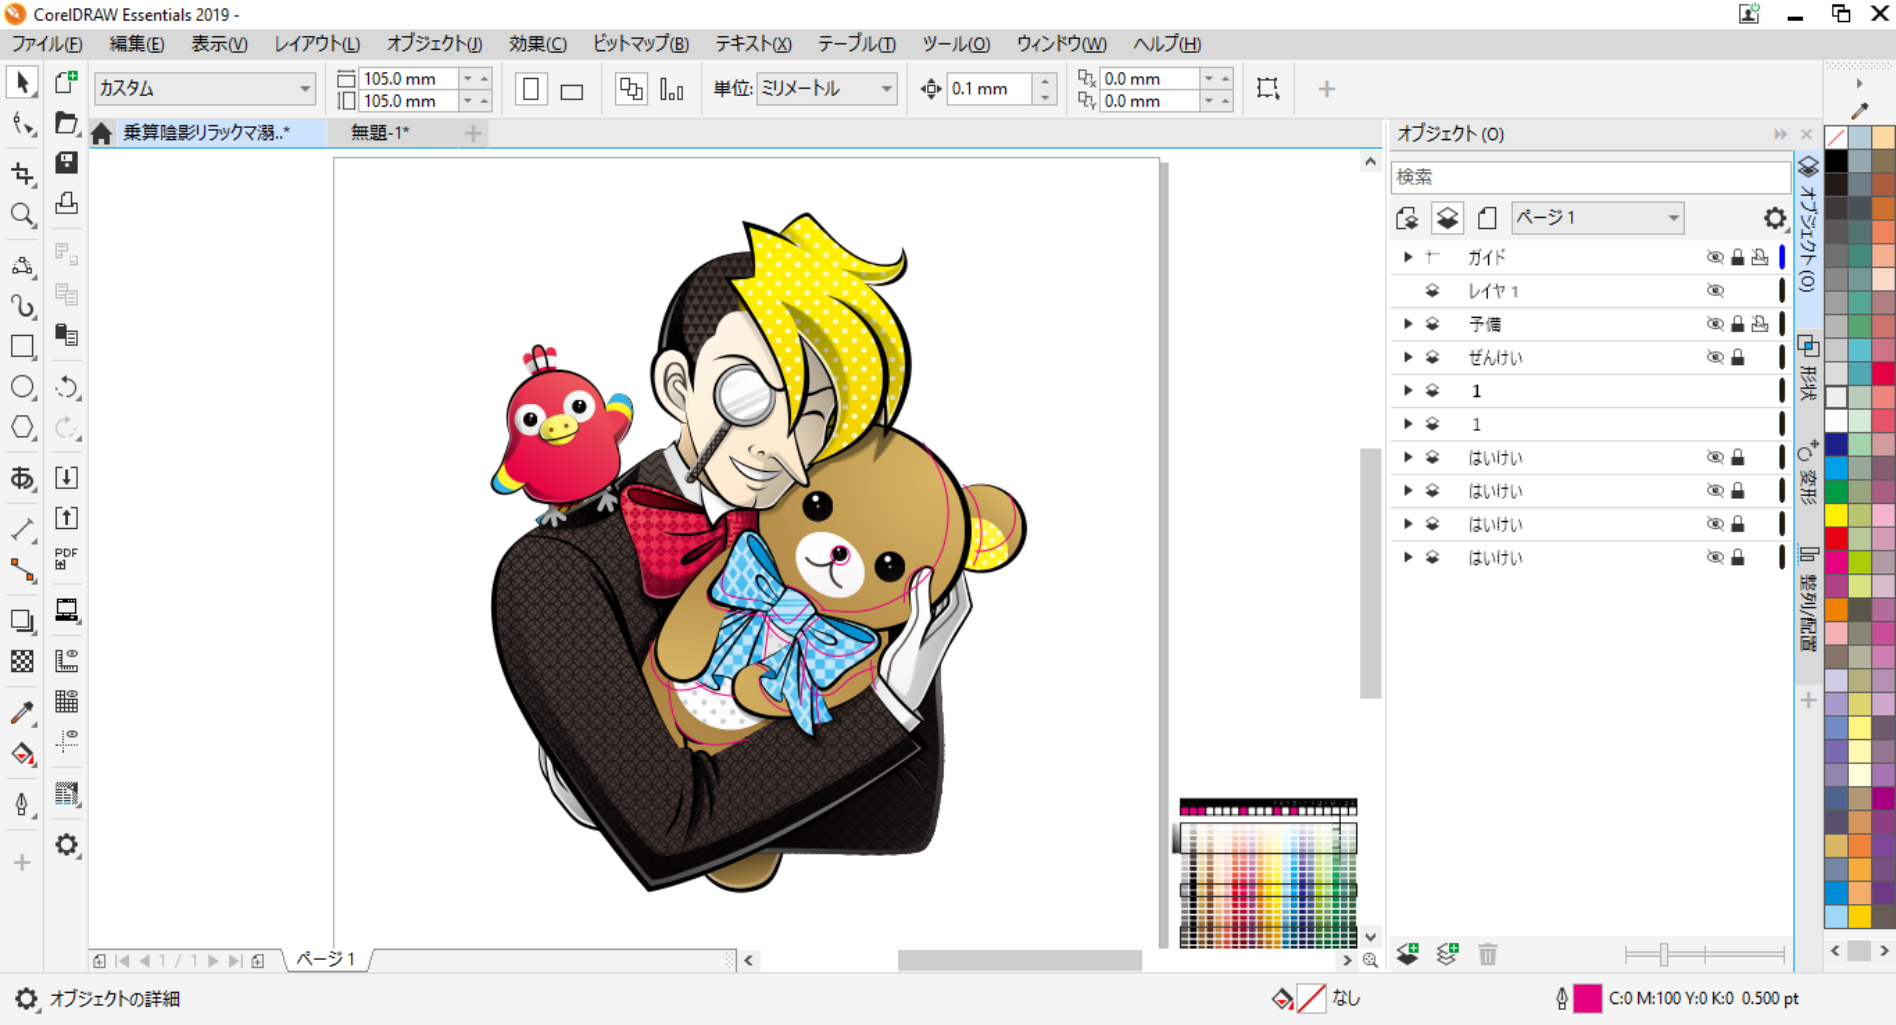Viewport: 1896px width, 1025px height.
Task: Open the ビットマップ(B) menu
Action: 641,44
